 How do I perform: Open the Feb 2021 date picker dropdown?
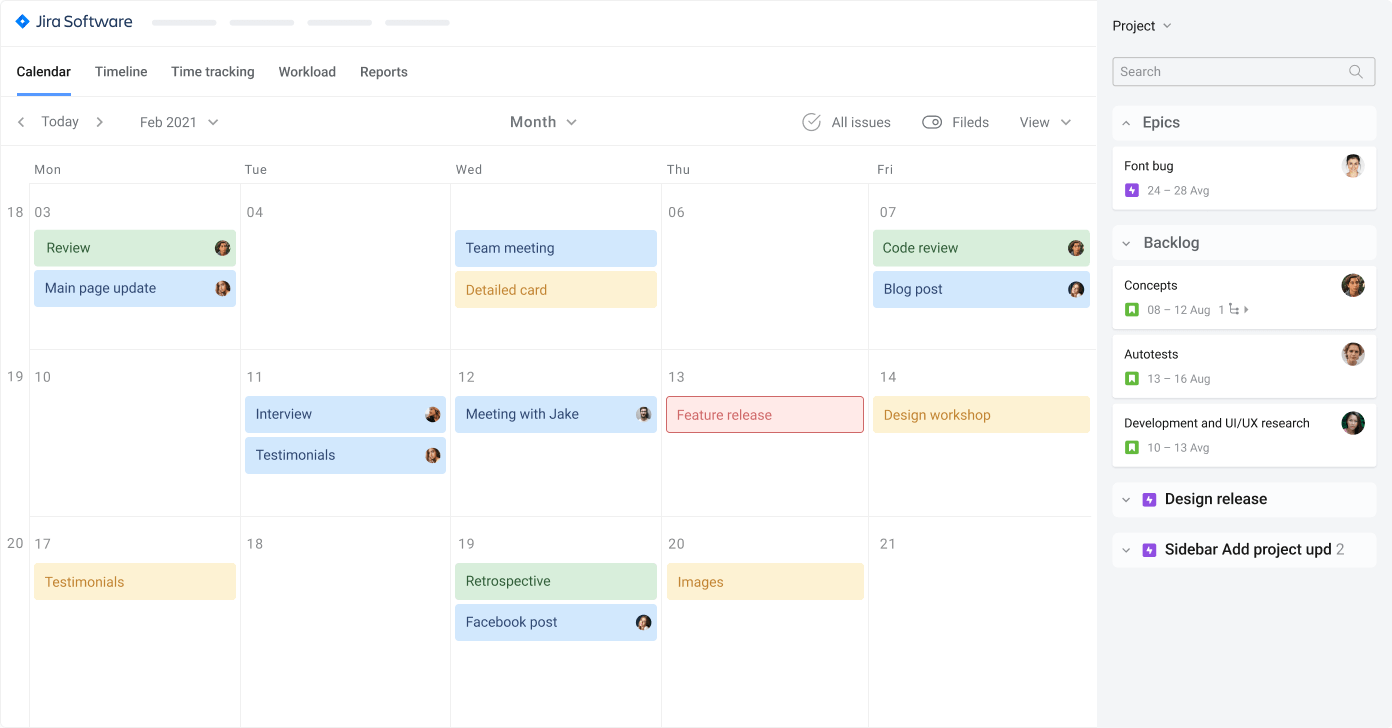click(178, 121)
